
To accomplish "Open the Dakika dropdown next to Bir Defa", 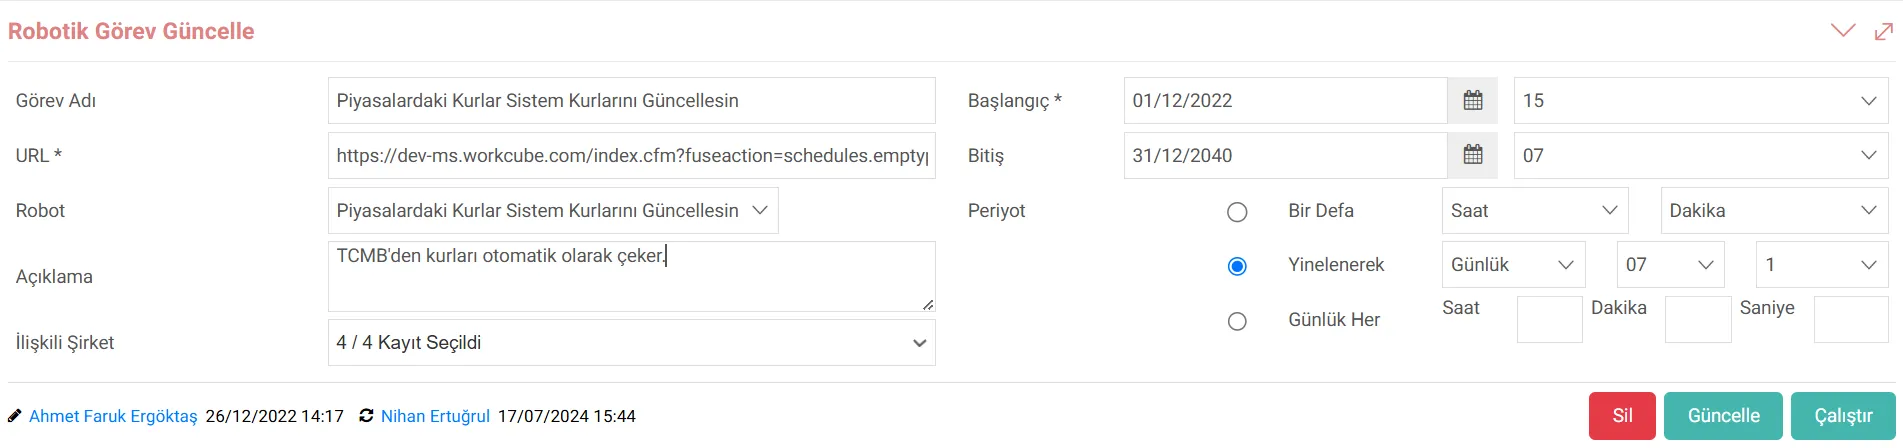I will click(1774, 210).
